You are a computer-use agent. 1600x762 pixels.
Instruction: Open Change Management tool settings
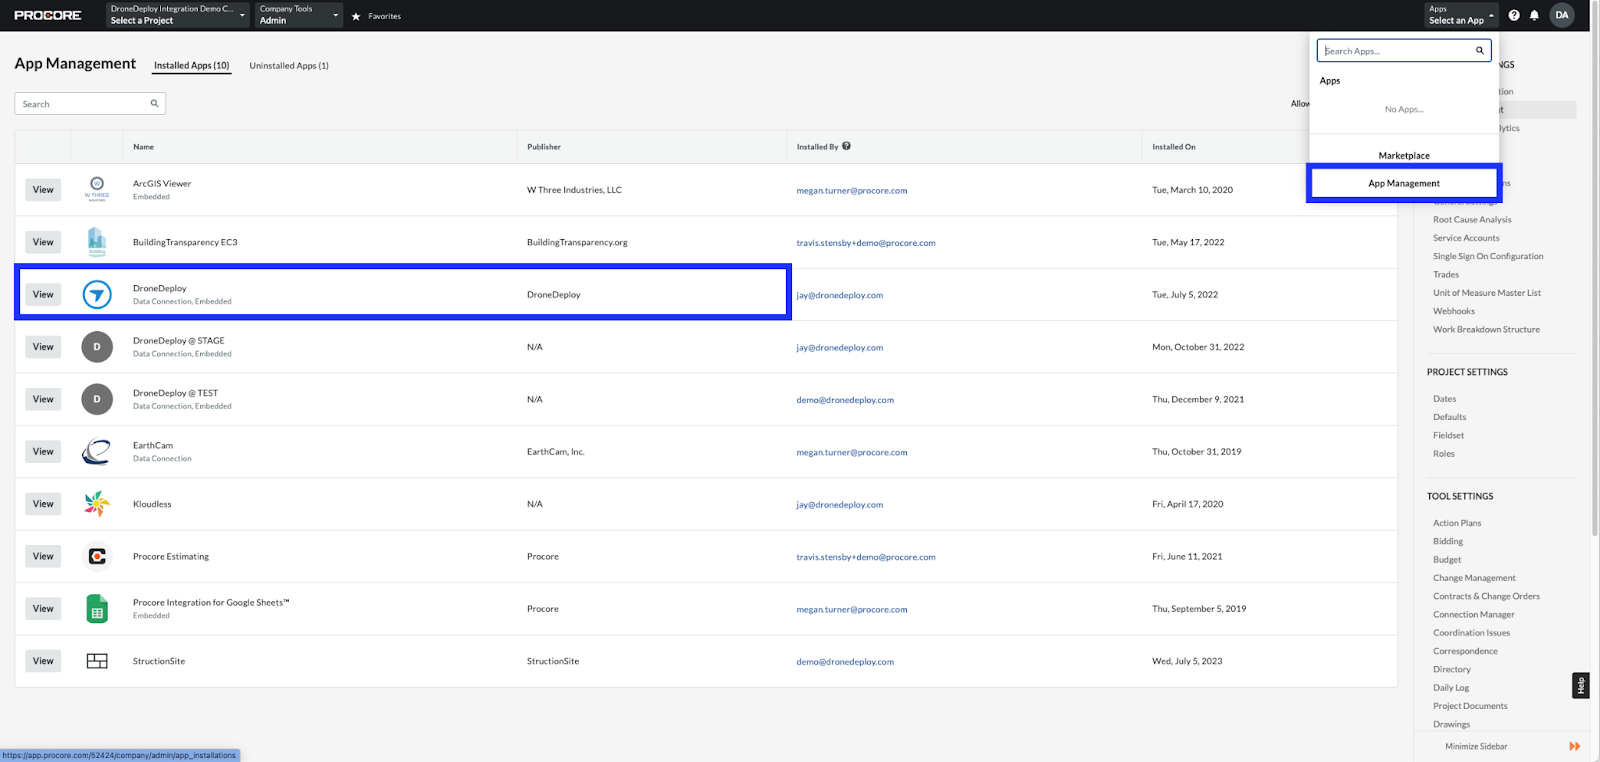(x=1474, y=578)
